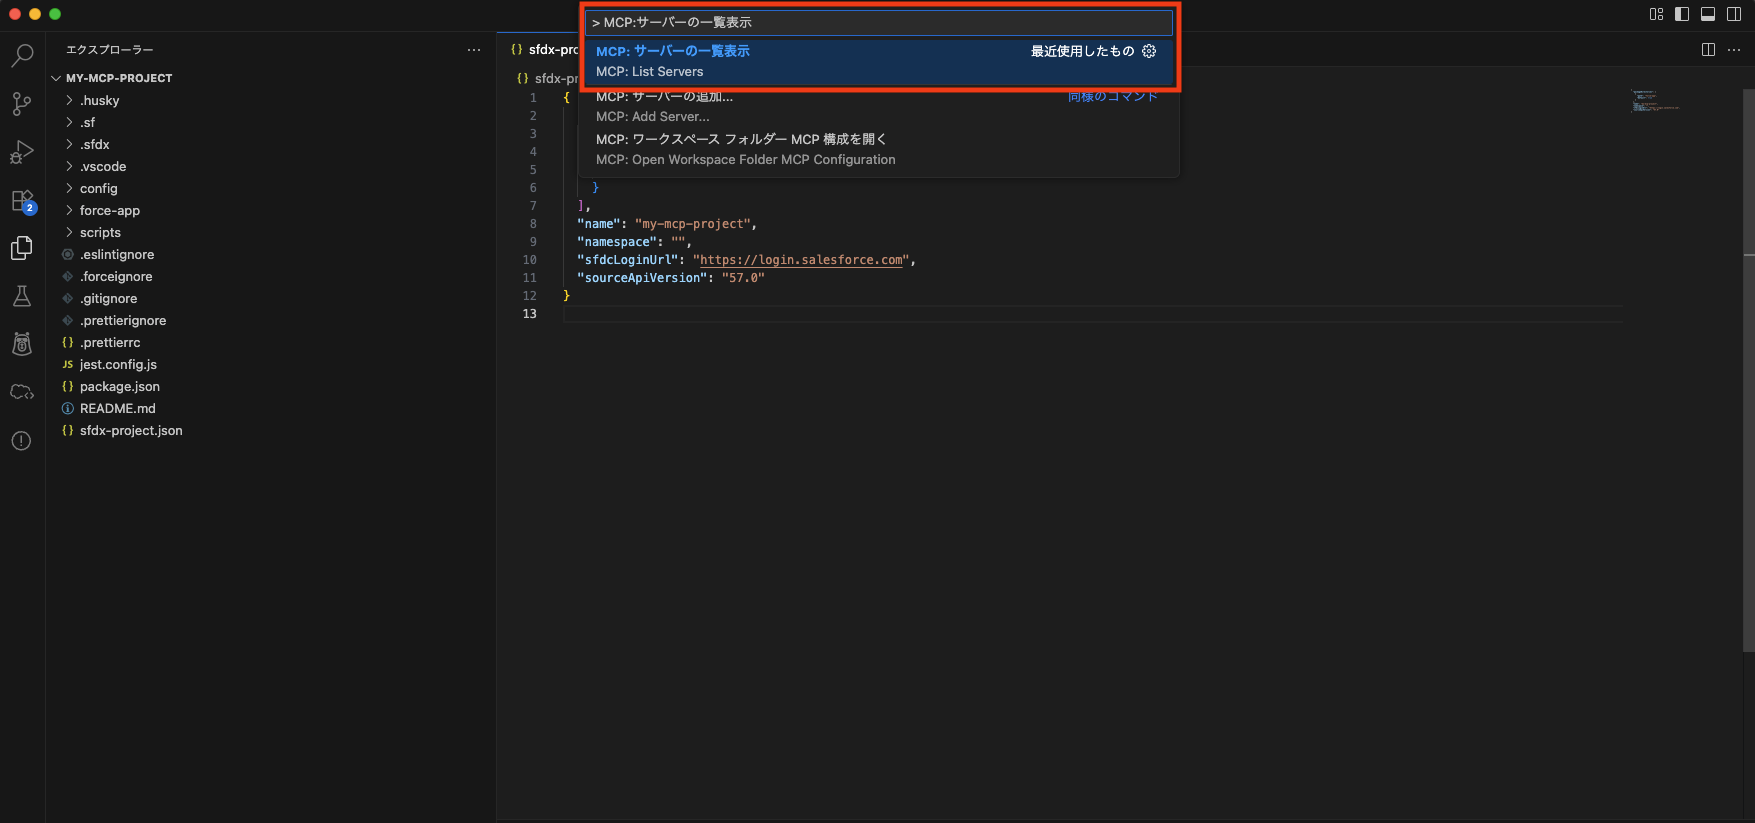Open the login.salesforce.com URL link

pyautogui.click(x=803, y=260)
